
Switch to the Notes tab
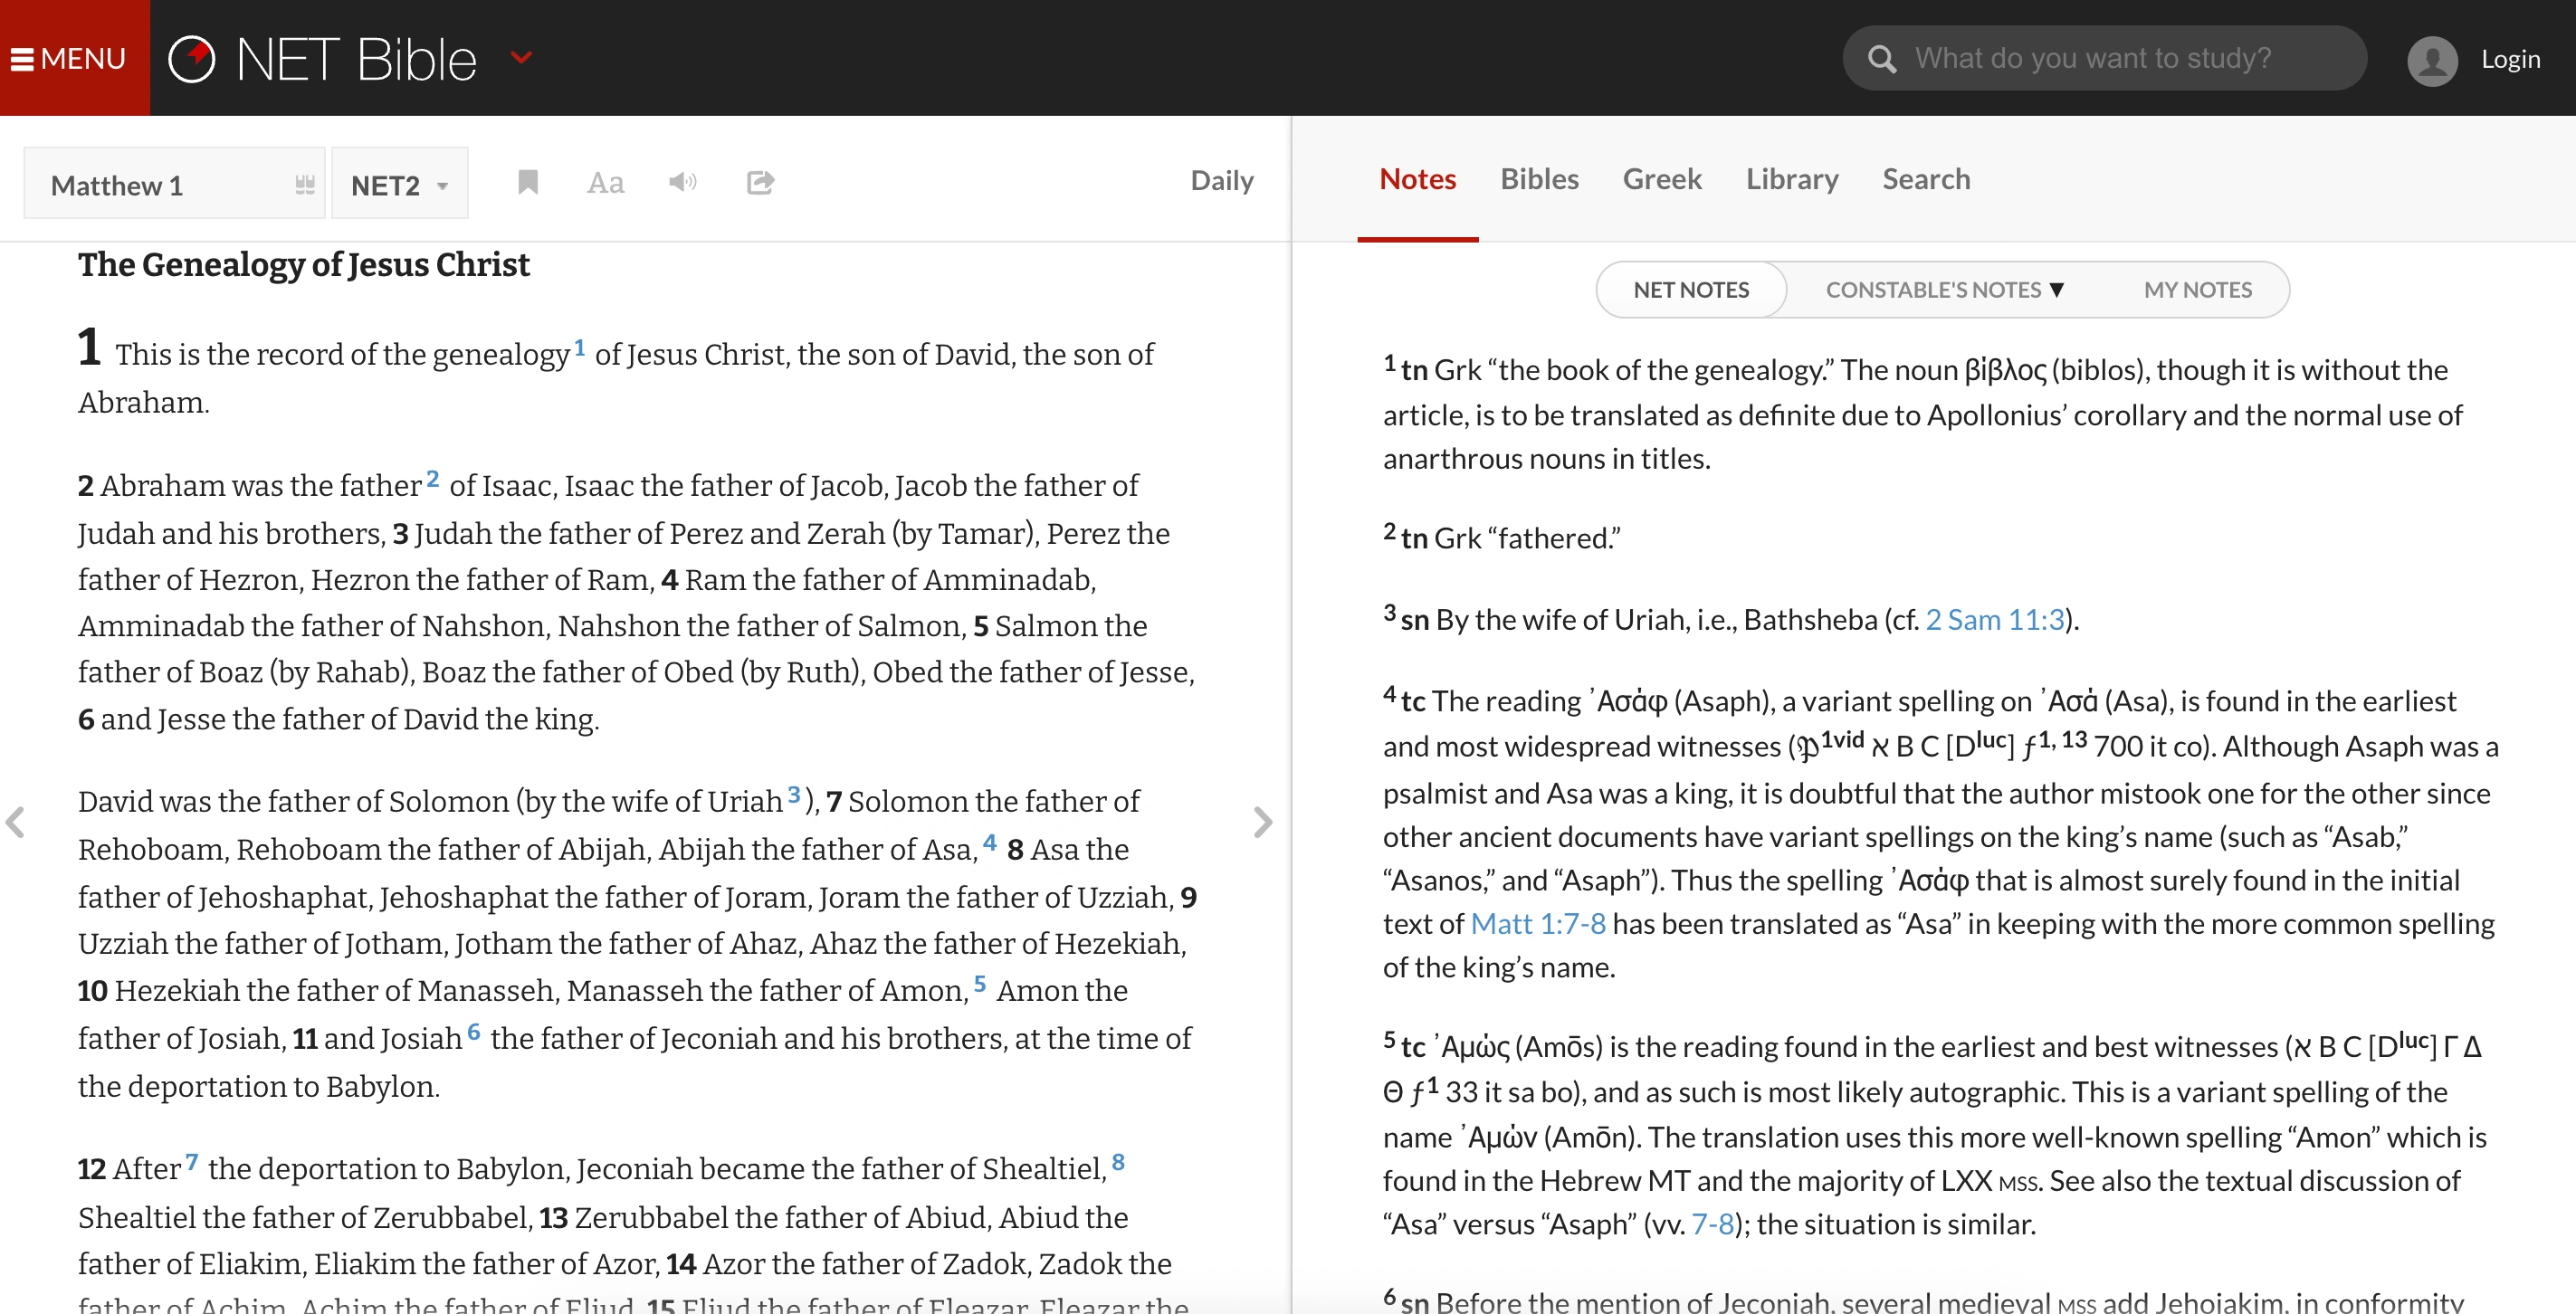point(1417,179)
